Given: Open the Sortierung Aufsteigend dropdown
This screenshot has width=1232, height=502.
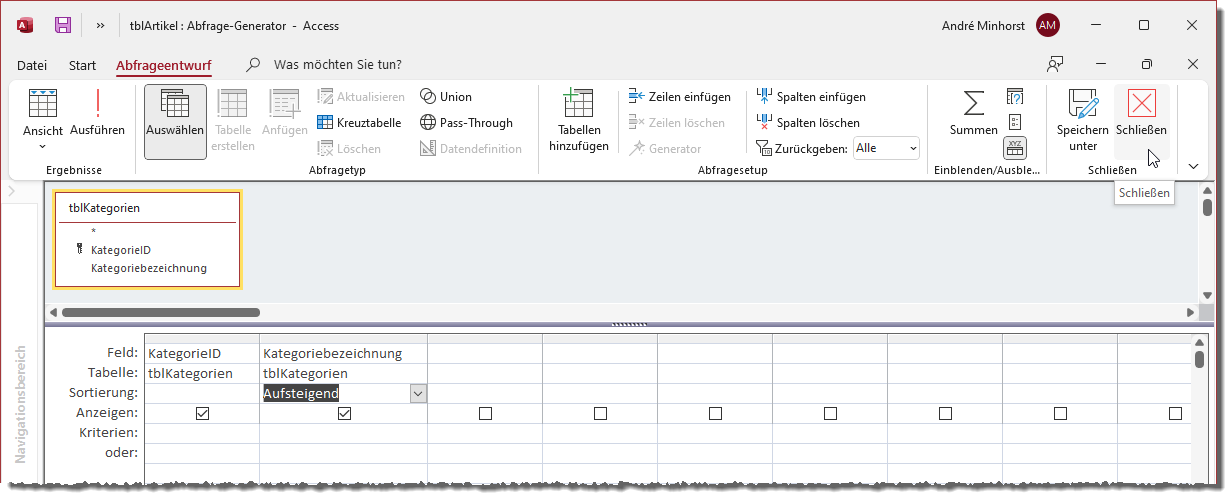Looking at the screenshot, I should pos(418,394).
